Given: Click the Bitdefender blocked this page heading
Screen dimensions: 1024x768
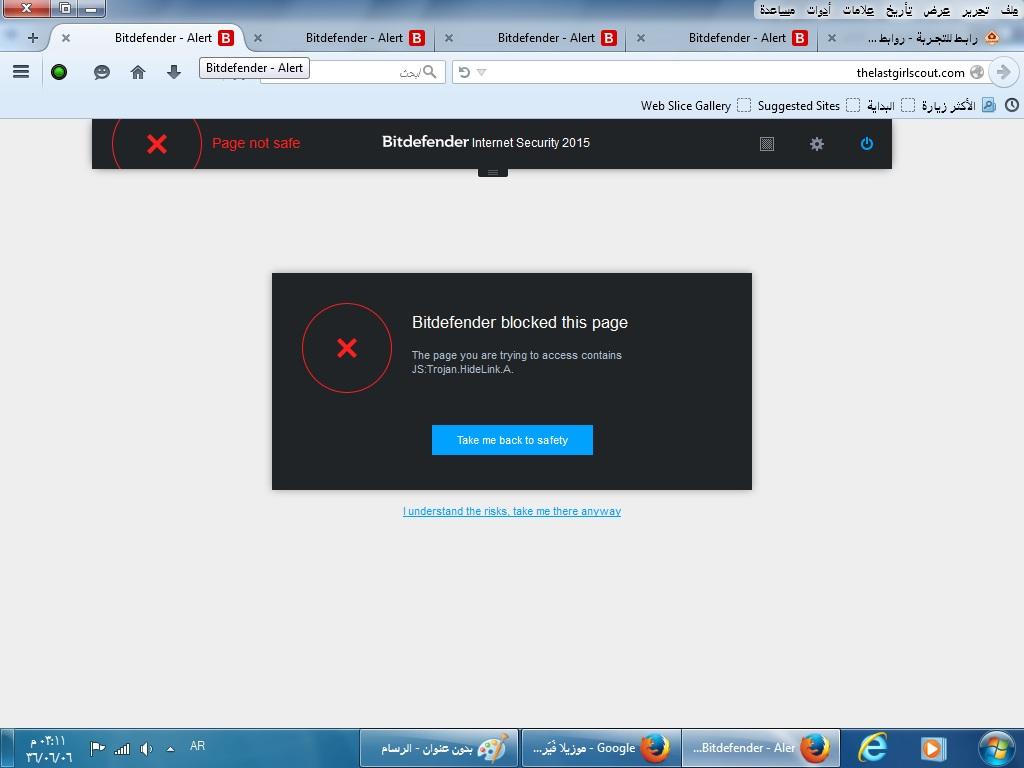Looking at the screenshot, I should pyautogui.click(x=520, y=322).
